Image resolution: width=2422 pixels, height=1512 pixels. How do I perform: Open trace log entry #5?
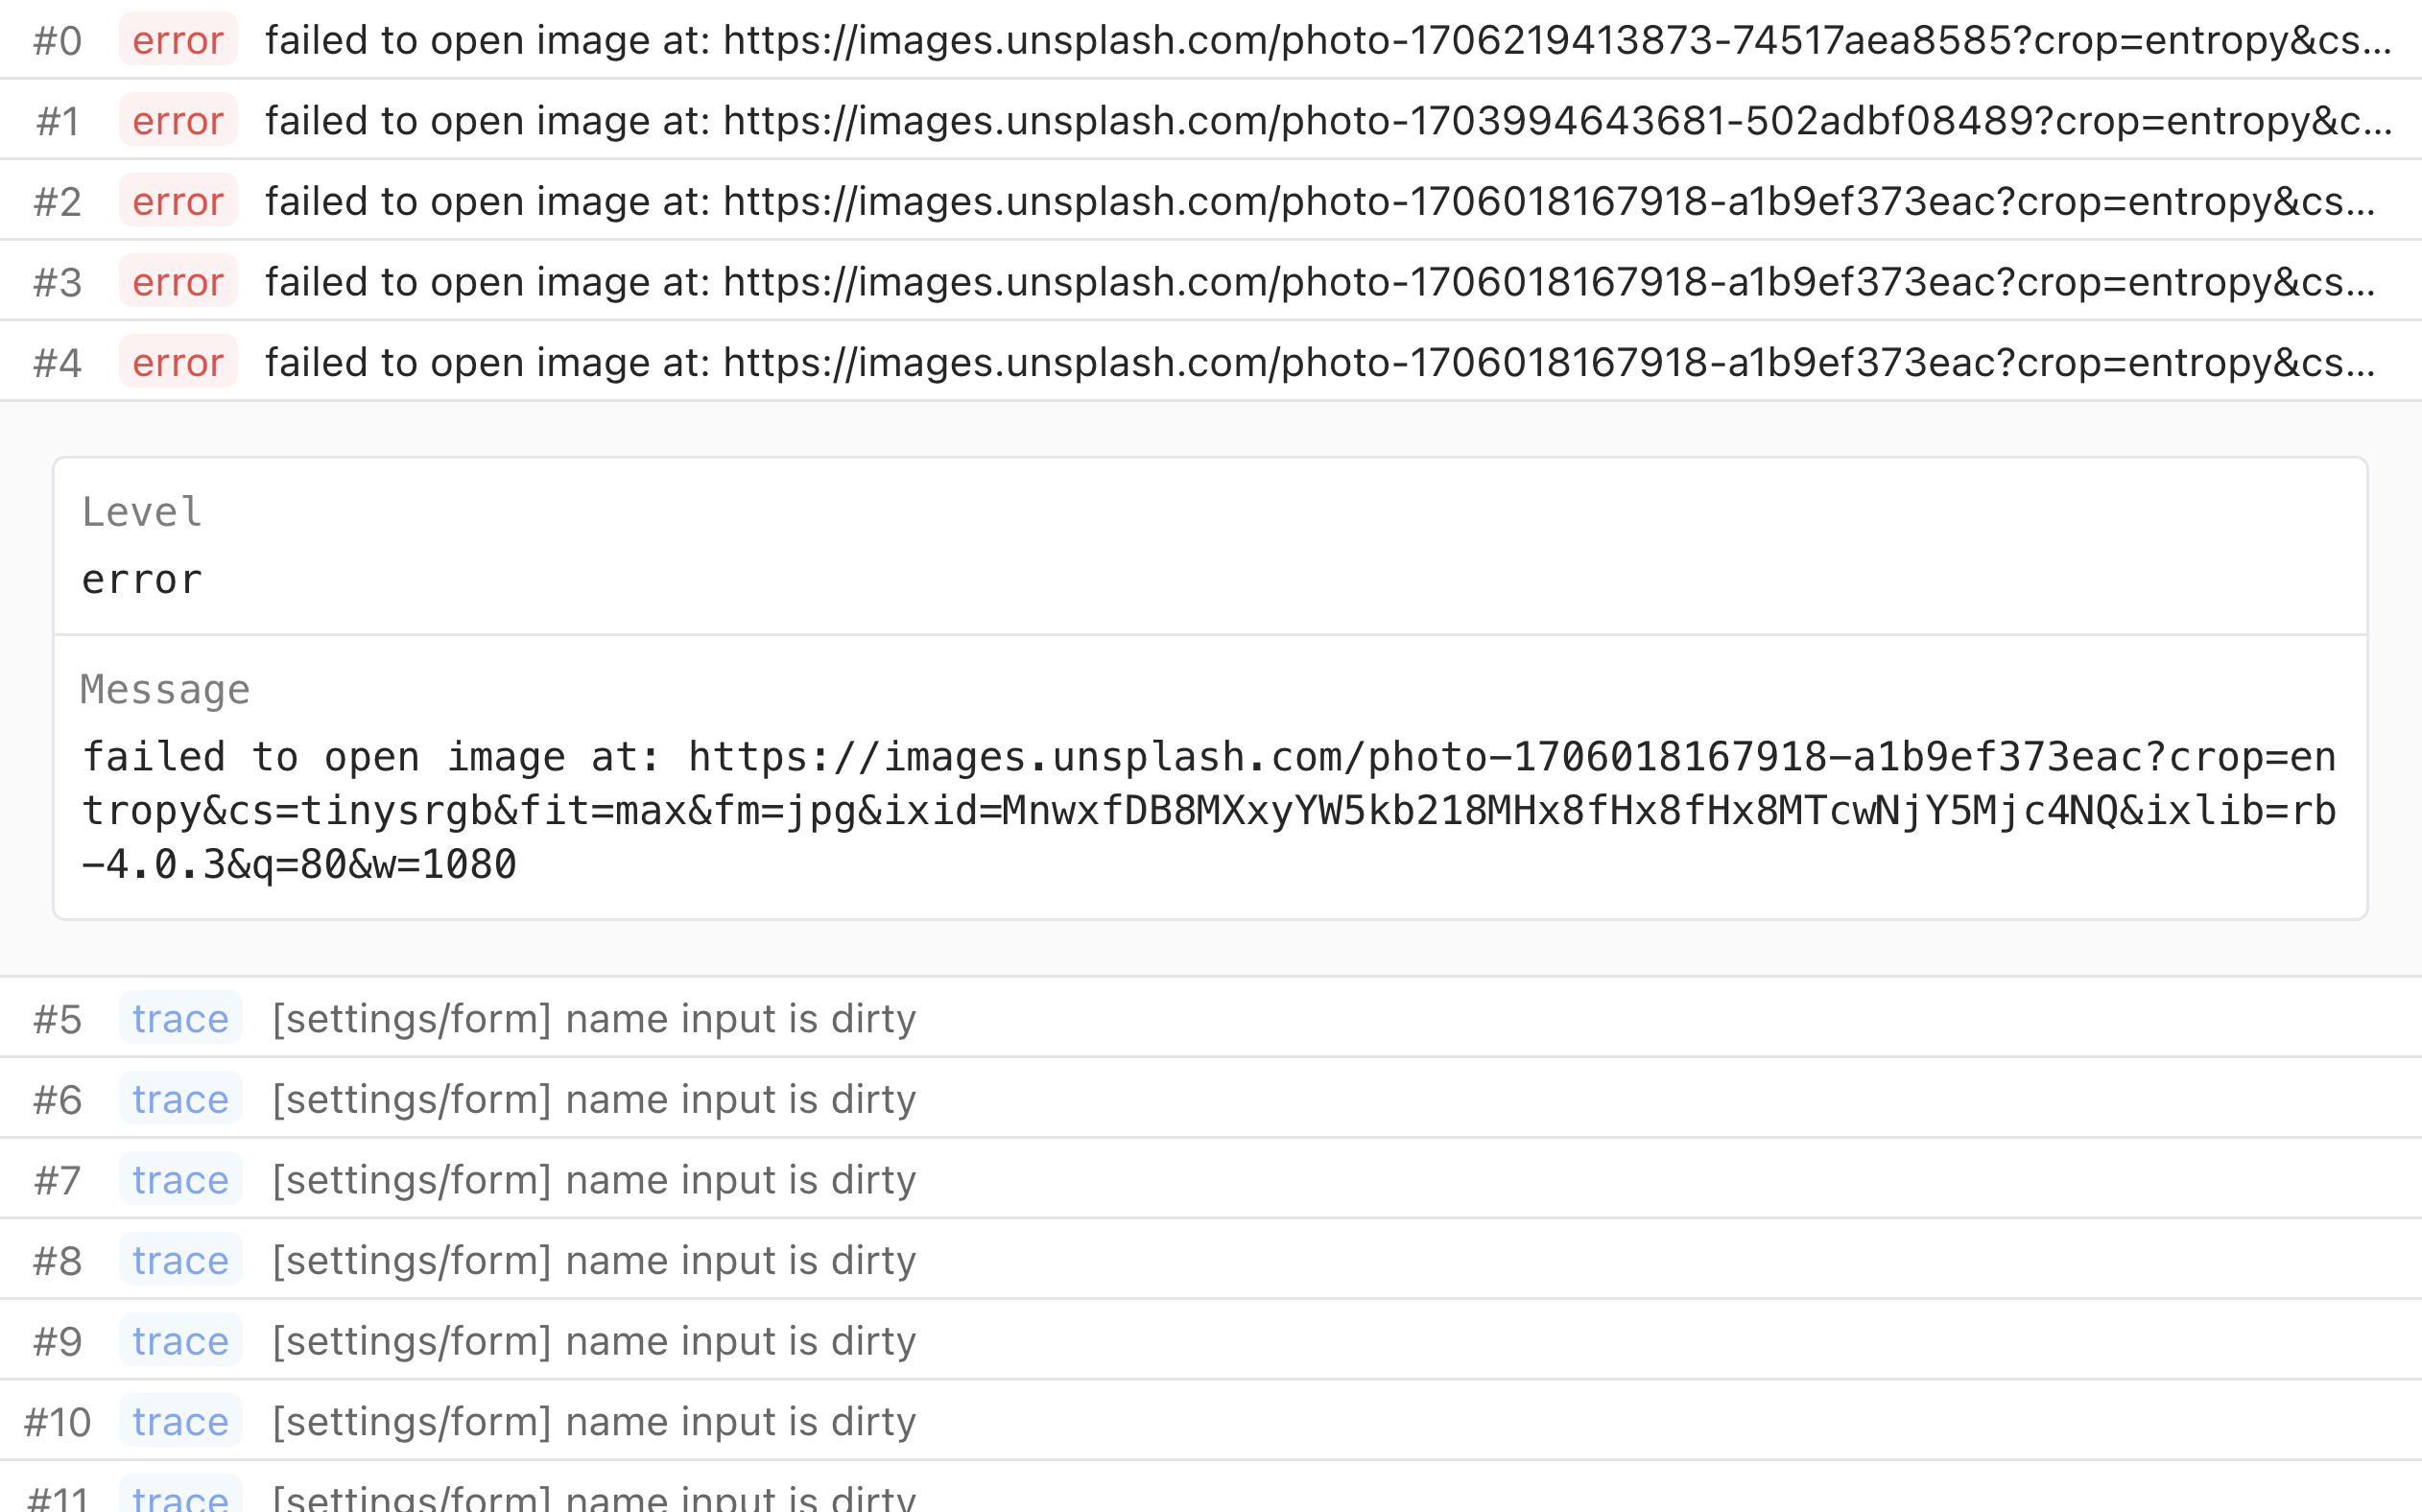click(594, 1019)
